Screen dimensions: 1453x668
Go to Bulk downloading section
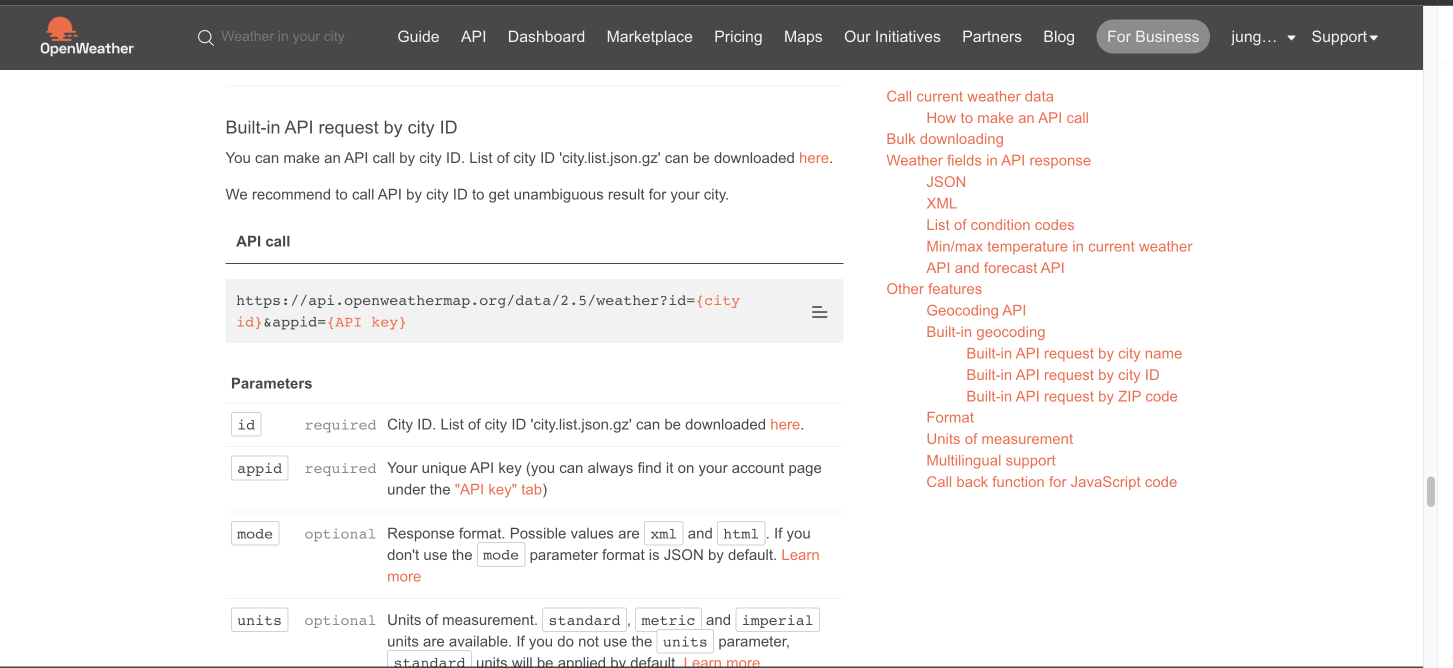coord(945,139)
